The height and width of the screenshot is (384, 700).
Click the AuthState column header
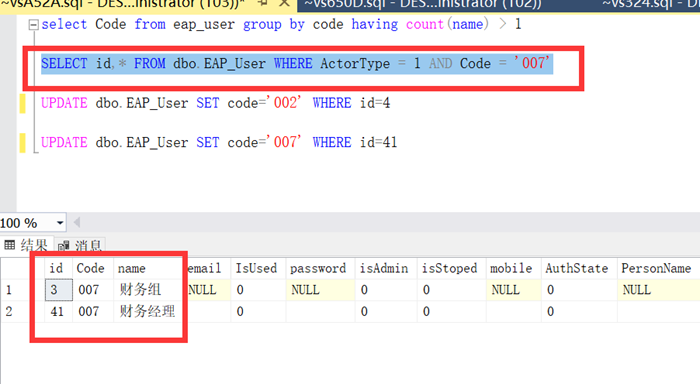coord(579,268)
